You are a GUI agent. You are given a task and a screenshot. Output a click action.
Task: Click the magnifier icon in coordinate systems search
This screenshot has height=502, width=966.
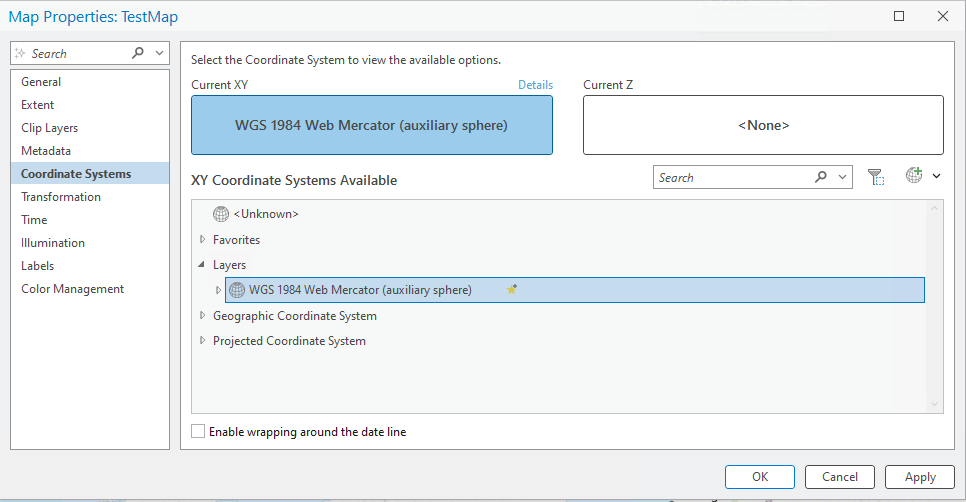tap(821, 178)
